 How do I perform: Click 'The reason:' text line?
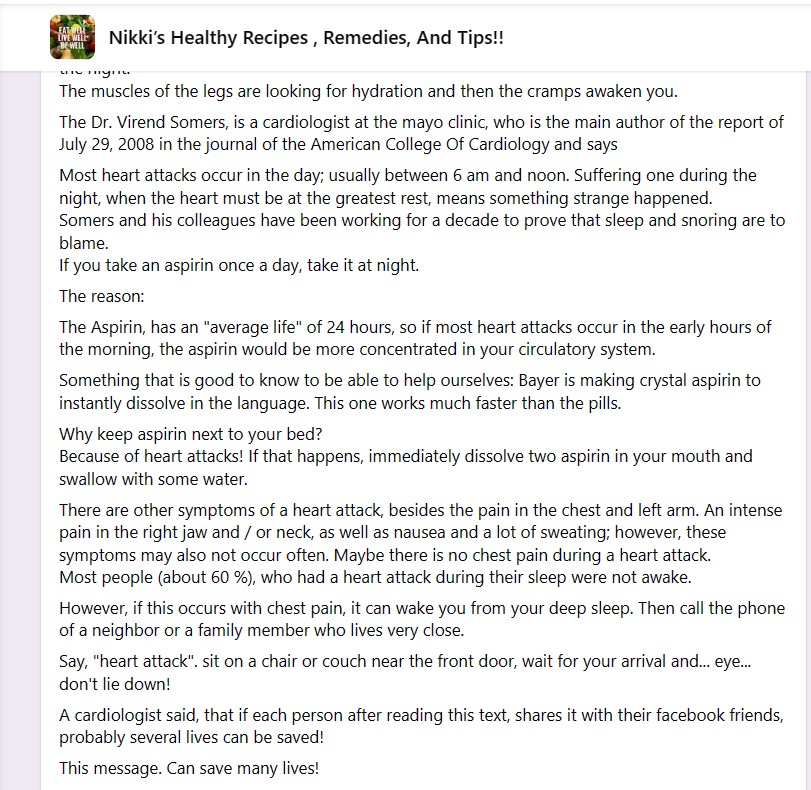102,296
